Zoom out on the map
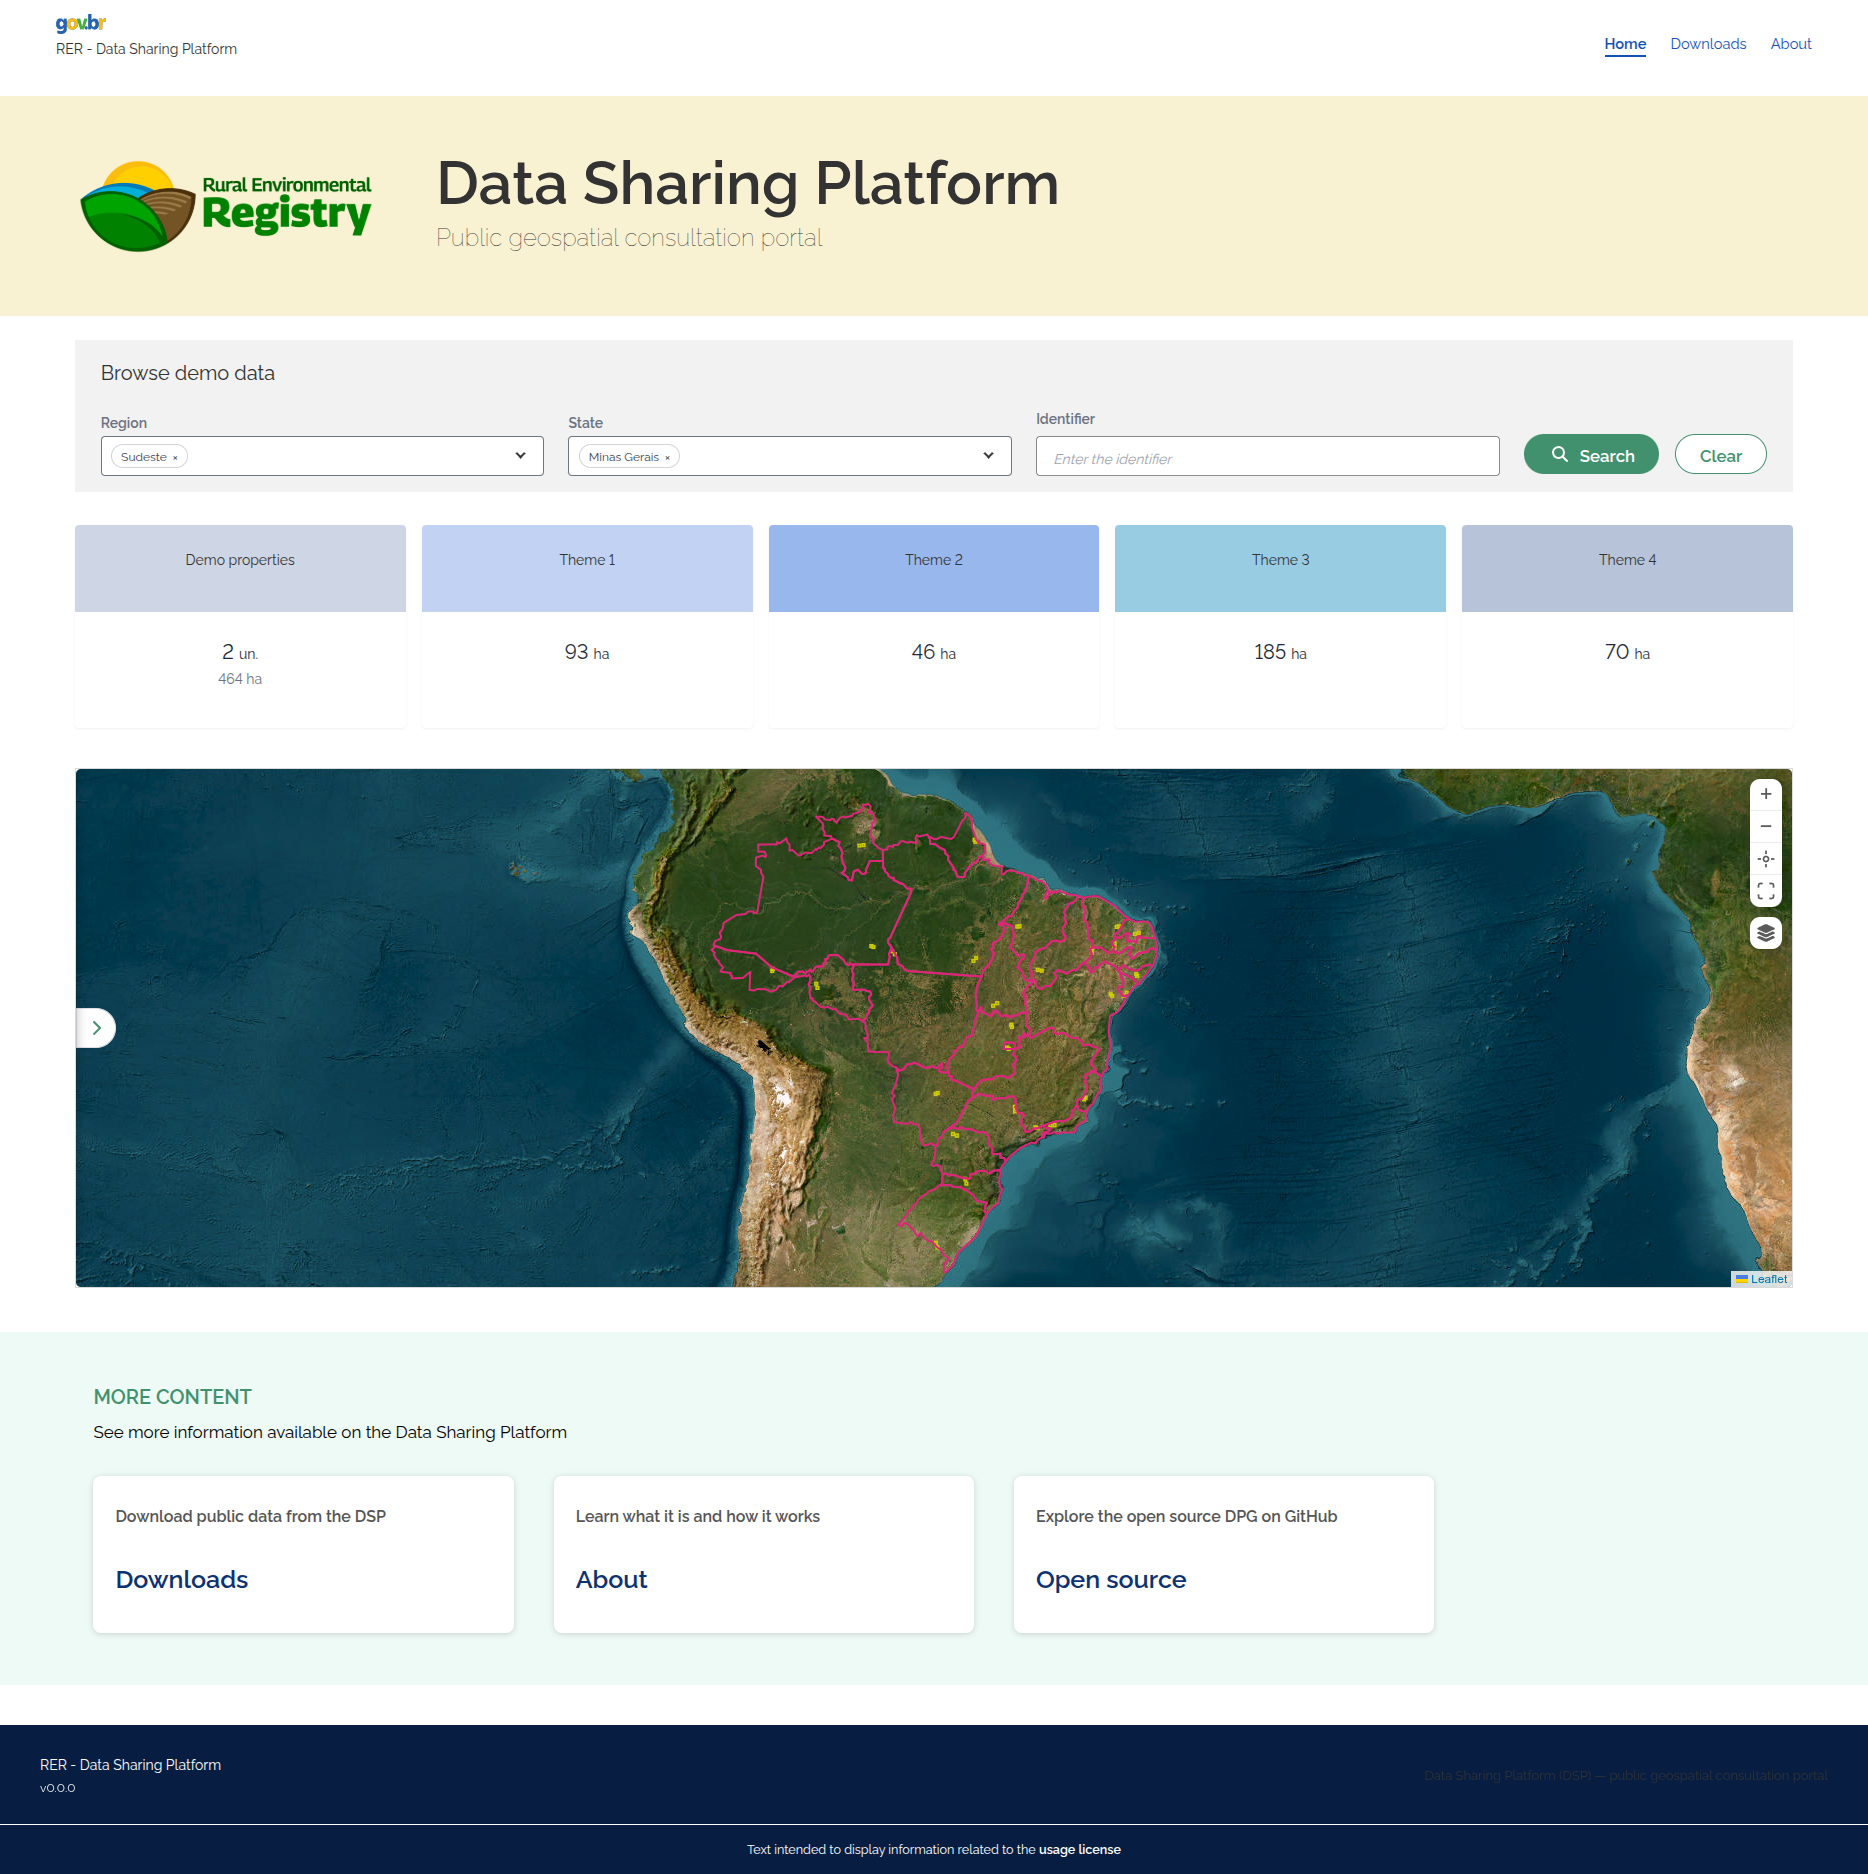Screen dimensions: 1868x1874 coord(1766,826)
